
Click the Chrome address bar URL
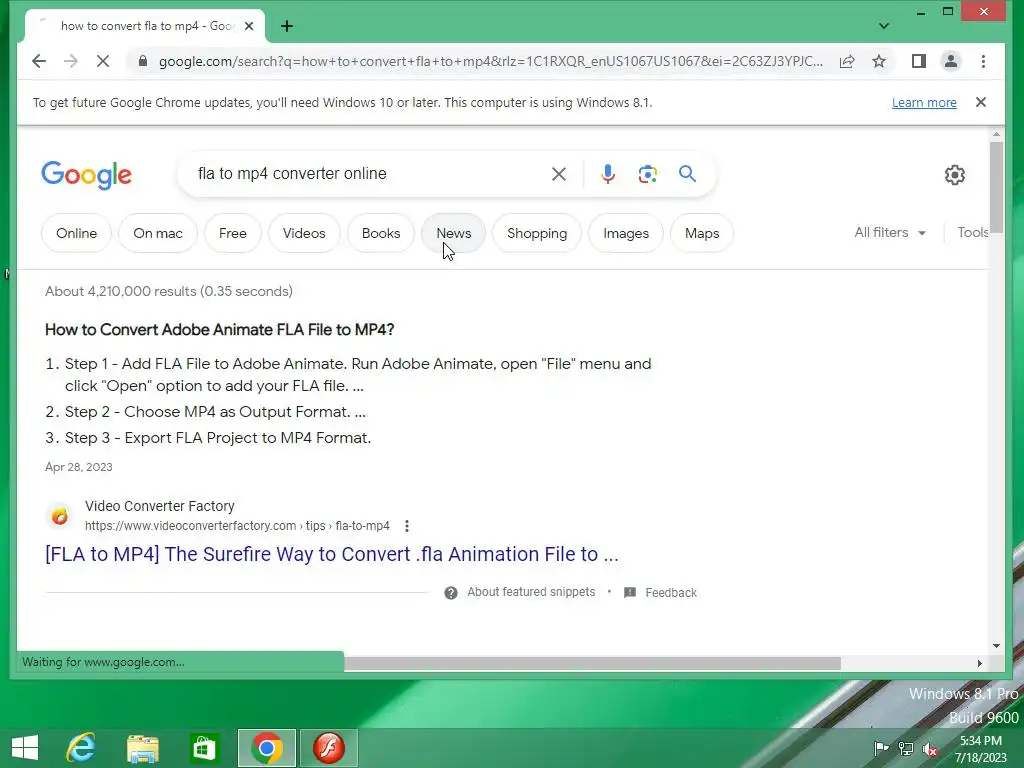490,61
